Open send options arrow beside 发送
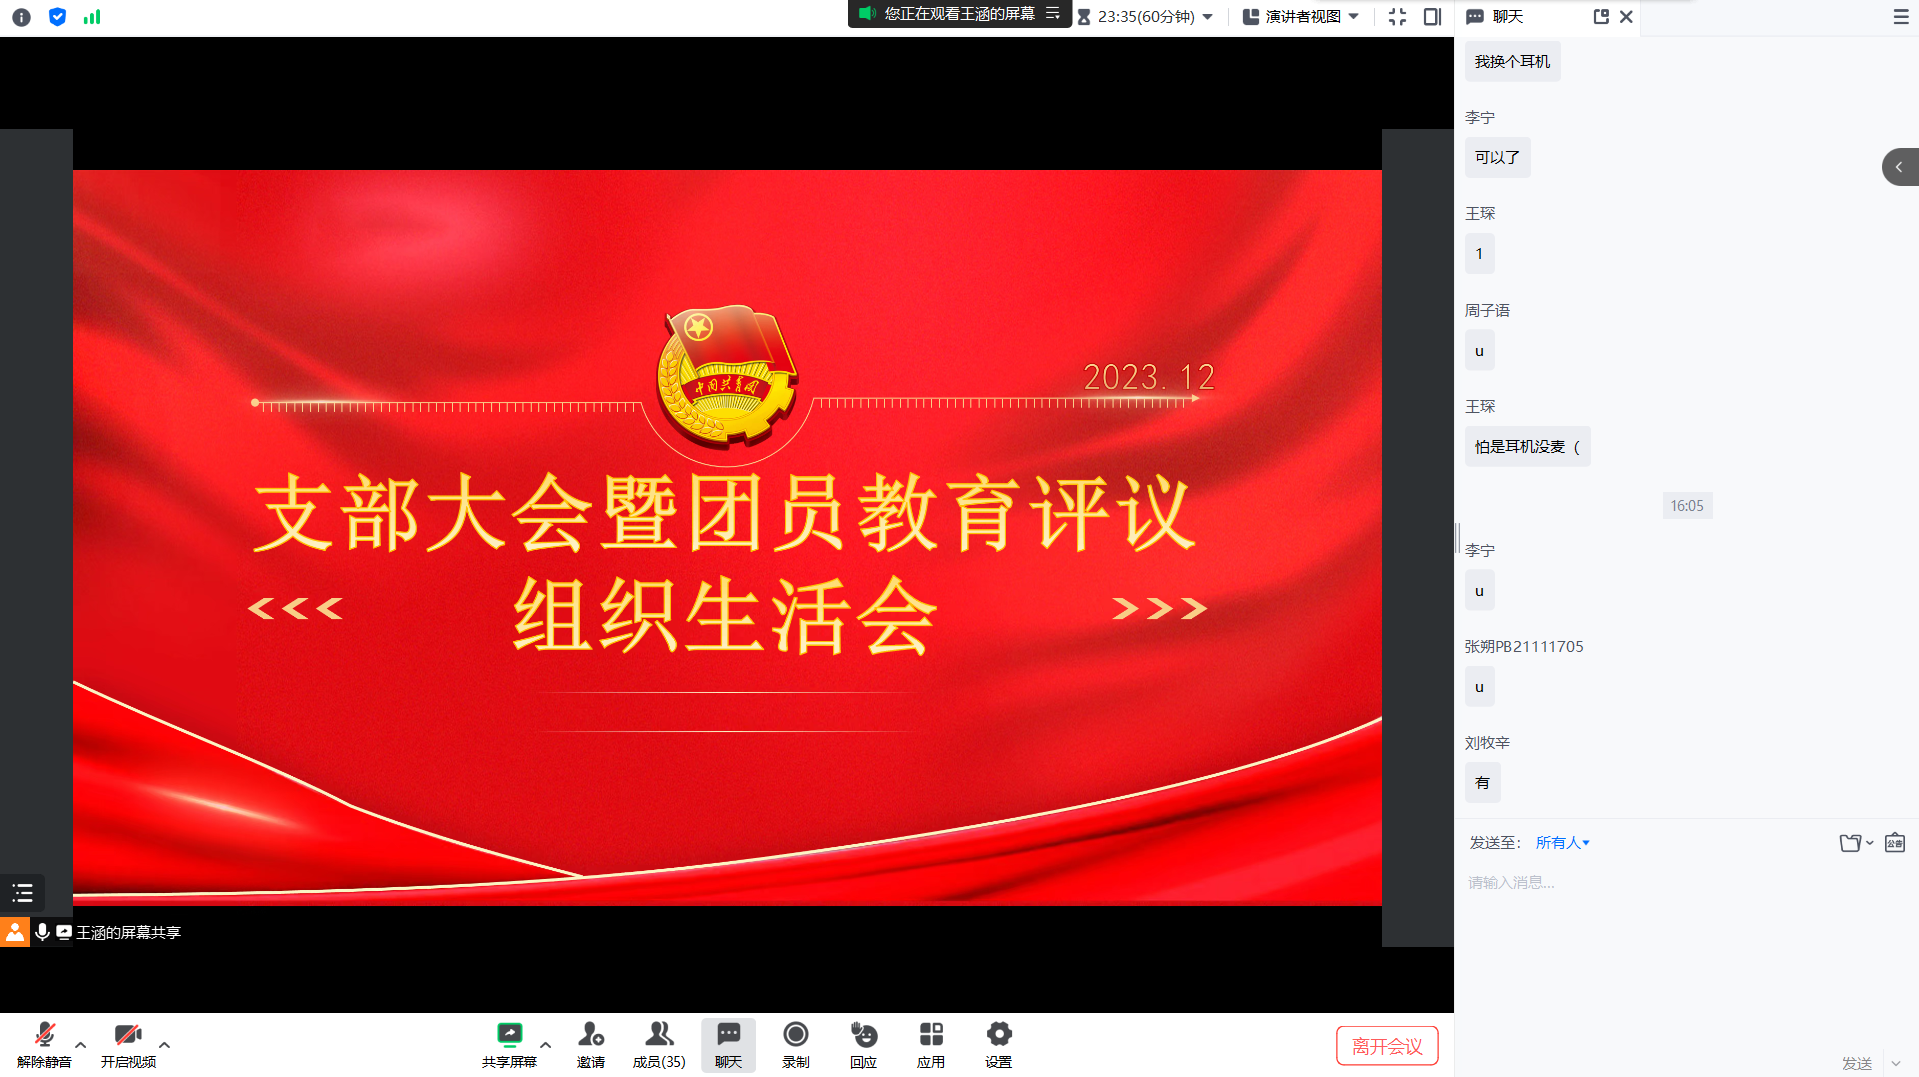 [1896, 1063]
